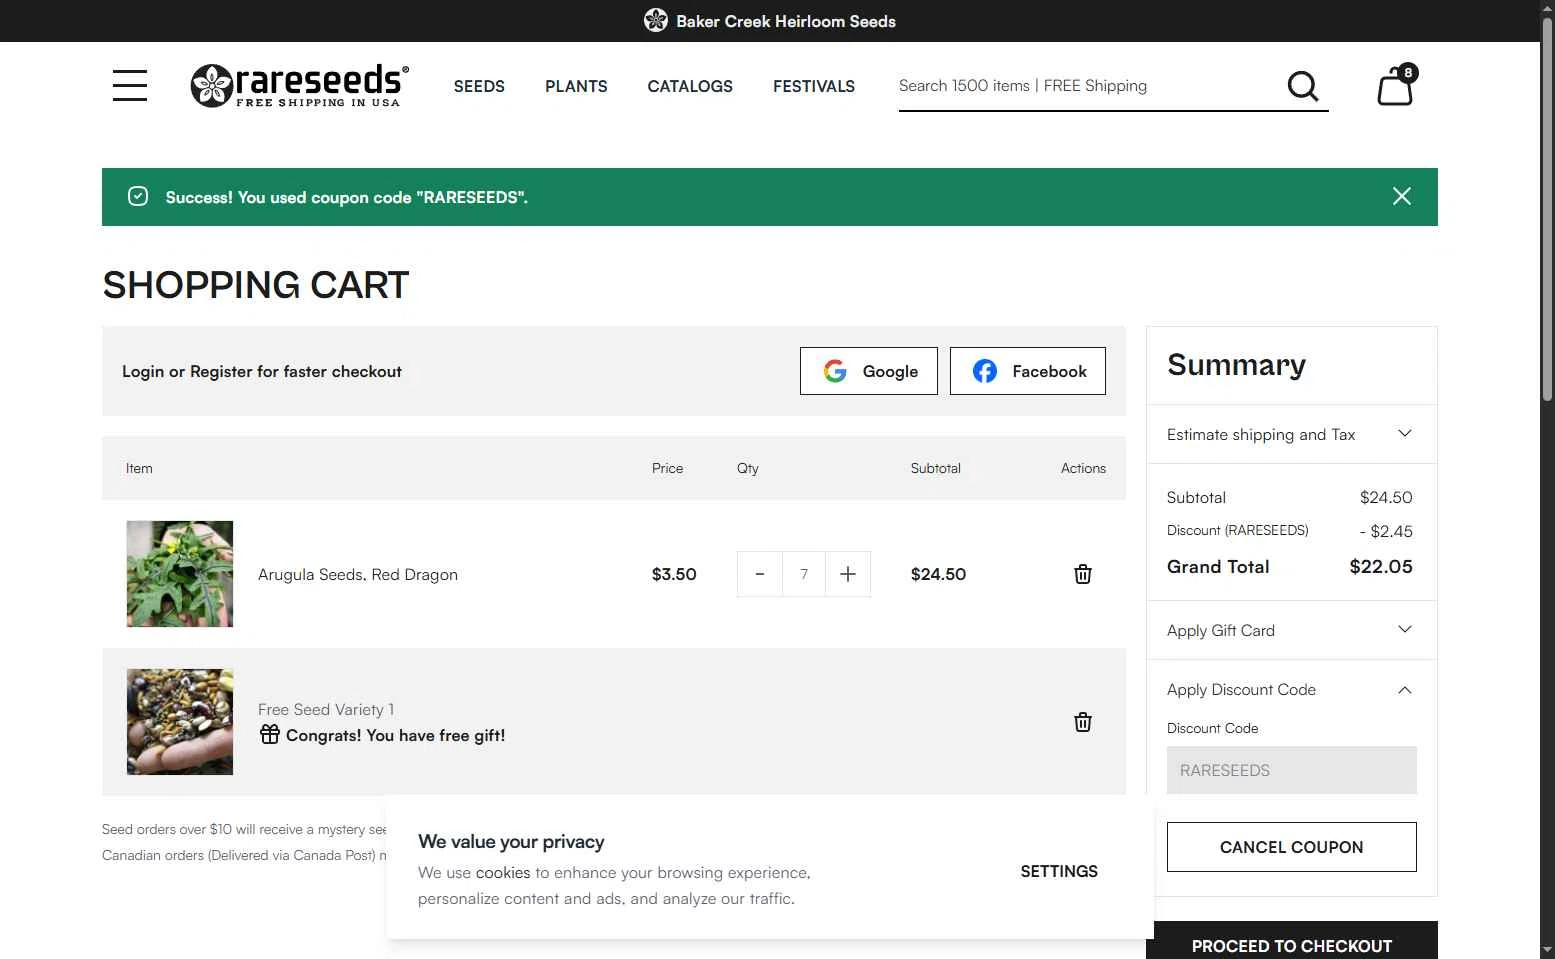The image size is (1555, 959).
Task: Click the CANCEL COUPON button
Action: 1291,847
